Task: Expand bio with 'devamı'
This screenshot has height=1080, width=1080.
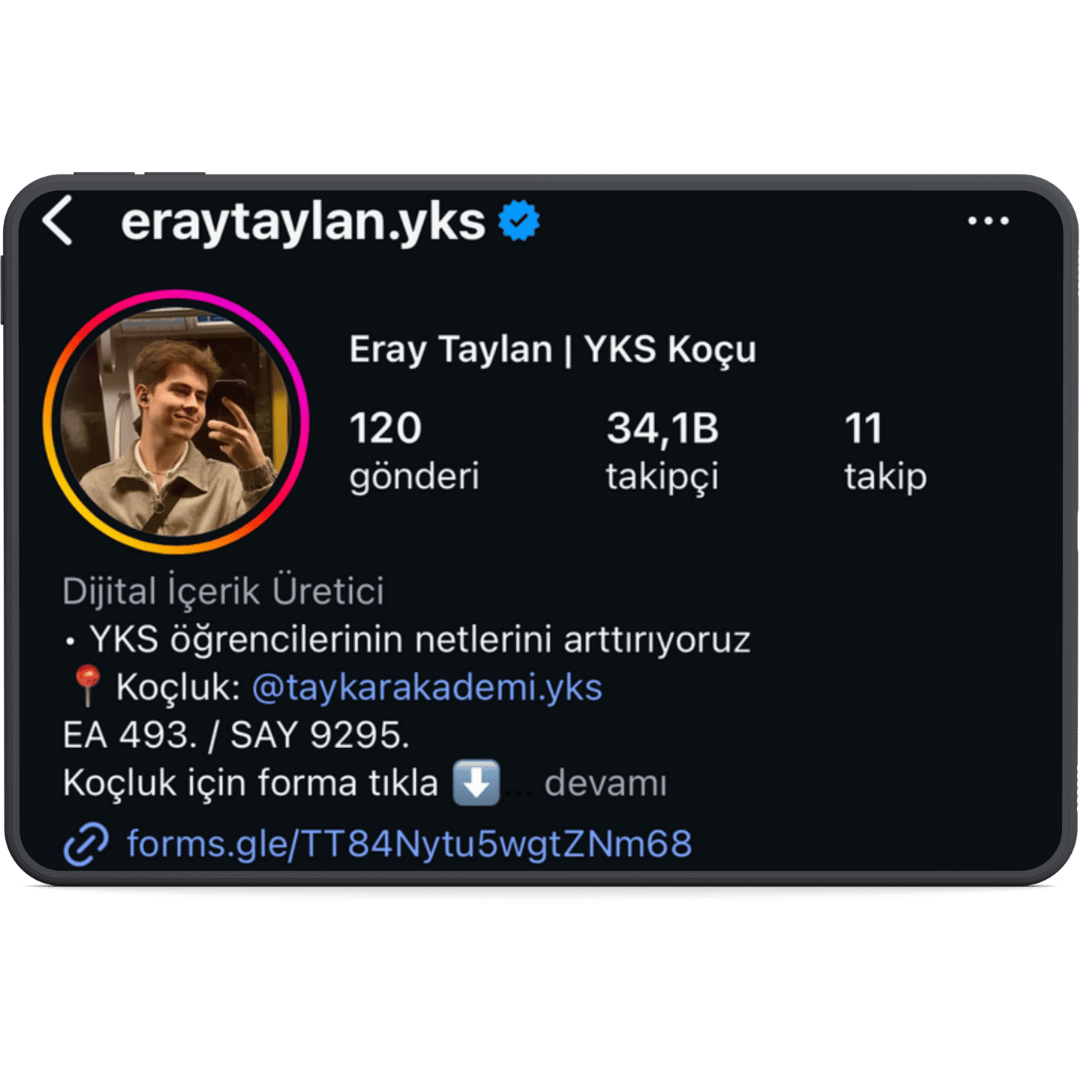Action: pos(605,783)
